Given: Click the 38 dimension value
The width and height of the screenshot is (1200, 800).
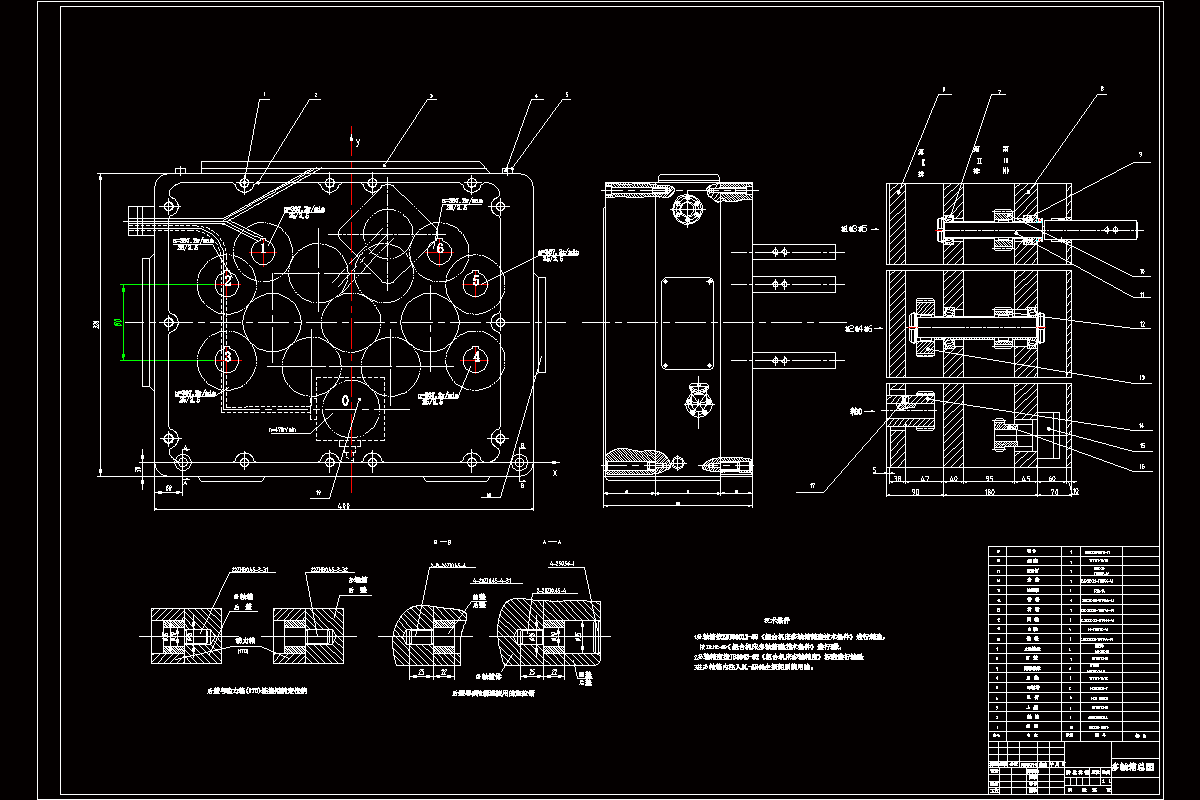Looking at the screenshot, I should click(897, 480).
